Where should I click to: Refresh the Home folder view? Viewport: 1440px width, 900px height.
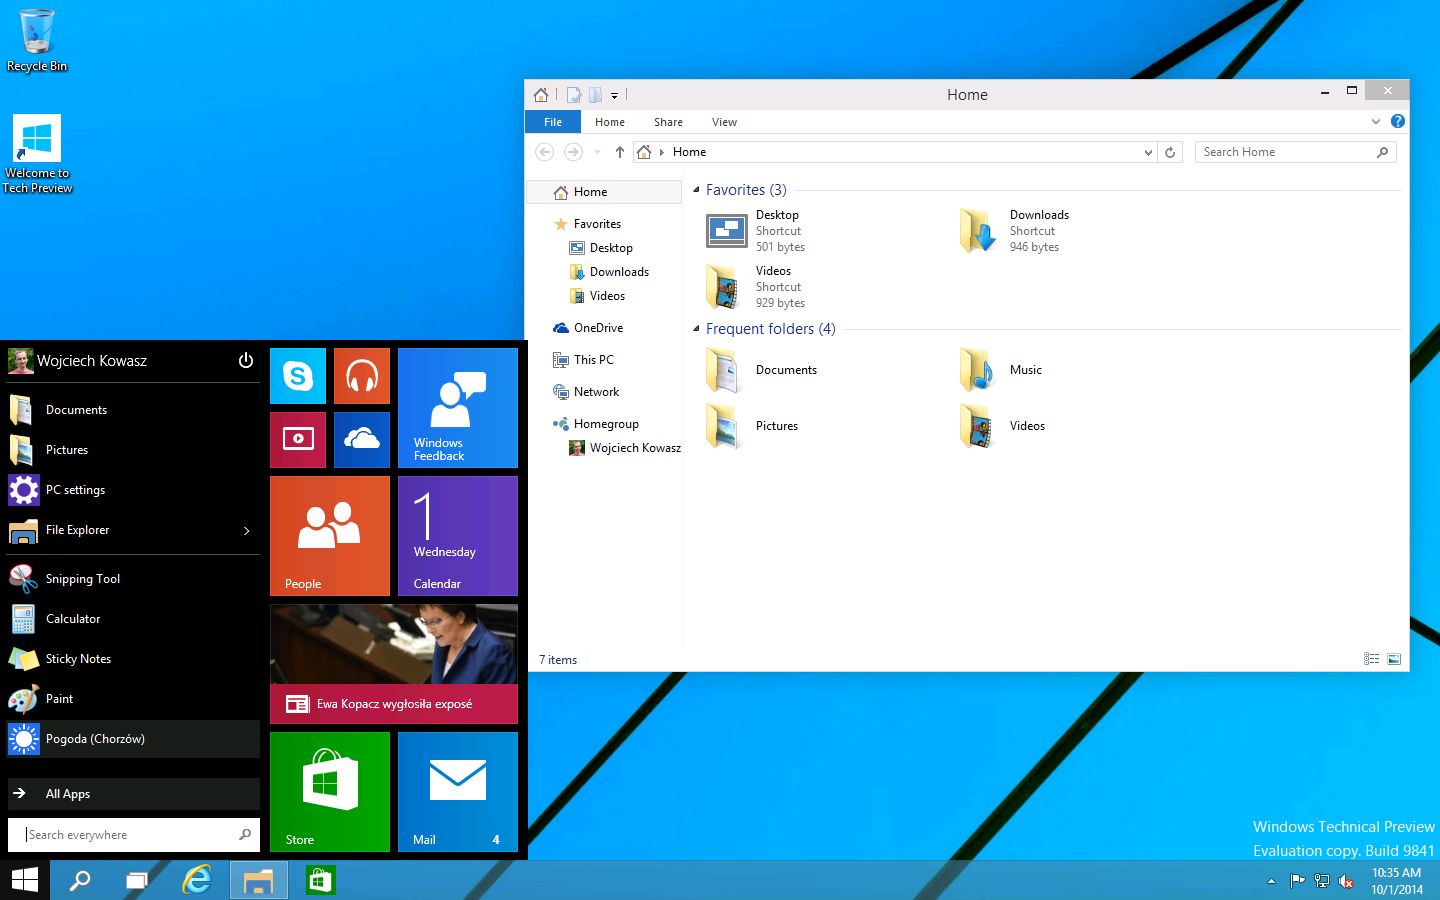pos(1170,152)
